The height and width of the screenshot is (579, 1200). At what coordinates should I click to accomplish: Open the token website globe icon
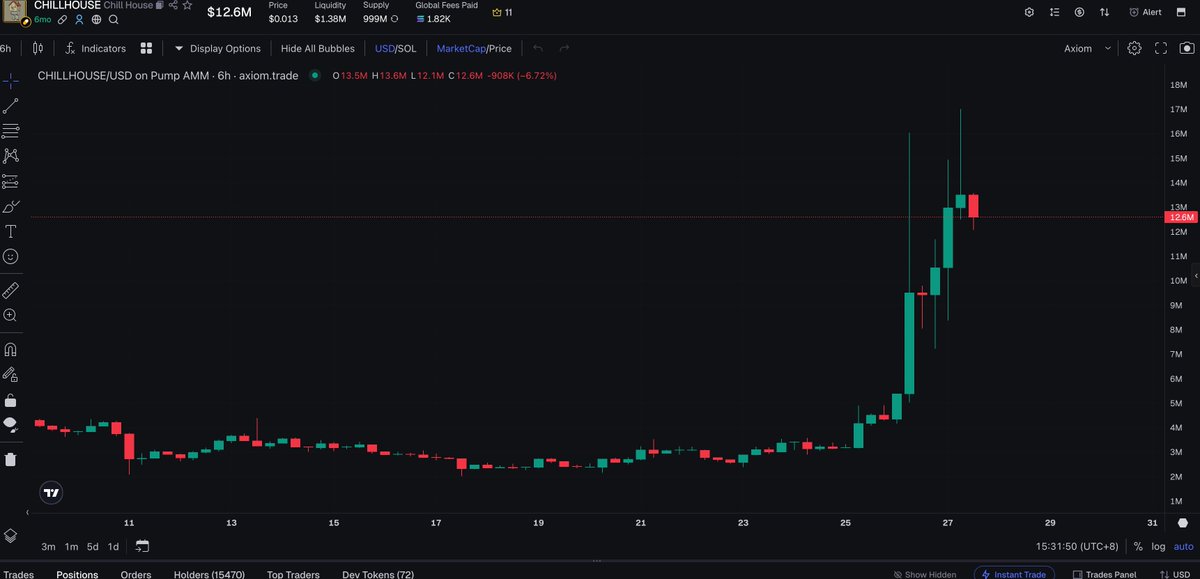[96, 19]
